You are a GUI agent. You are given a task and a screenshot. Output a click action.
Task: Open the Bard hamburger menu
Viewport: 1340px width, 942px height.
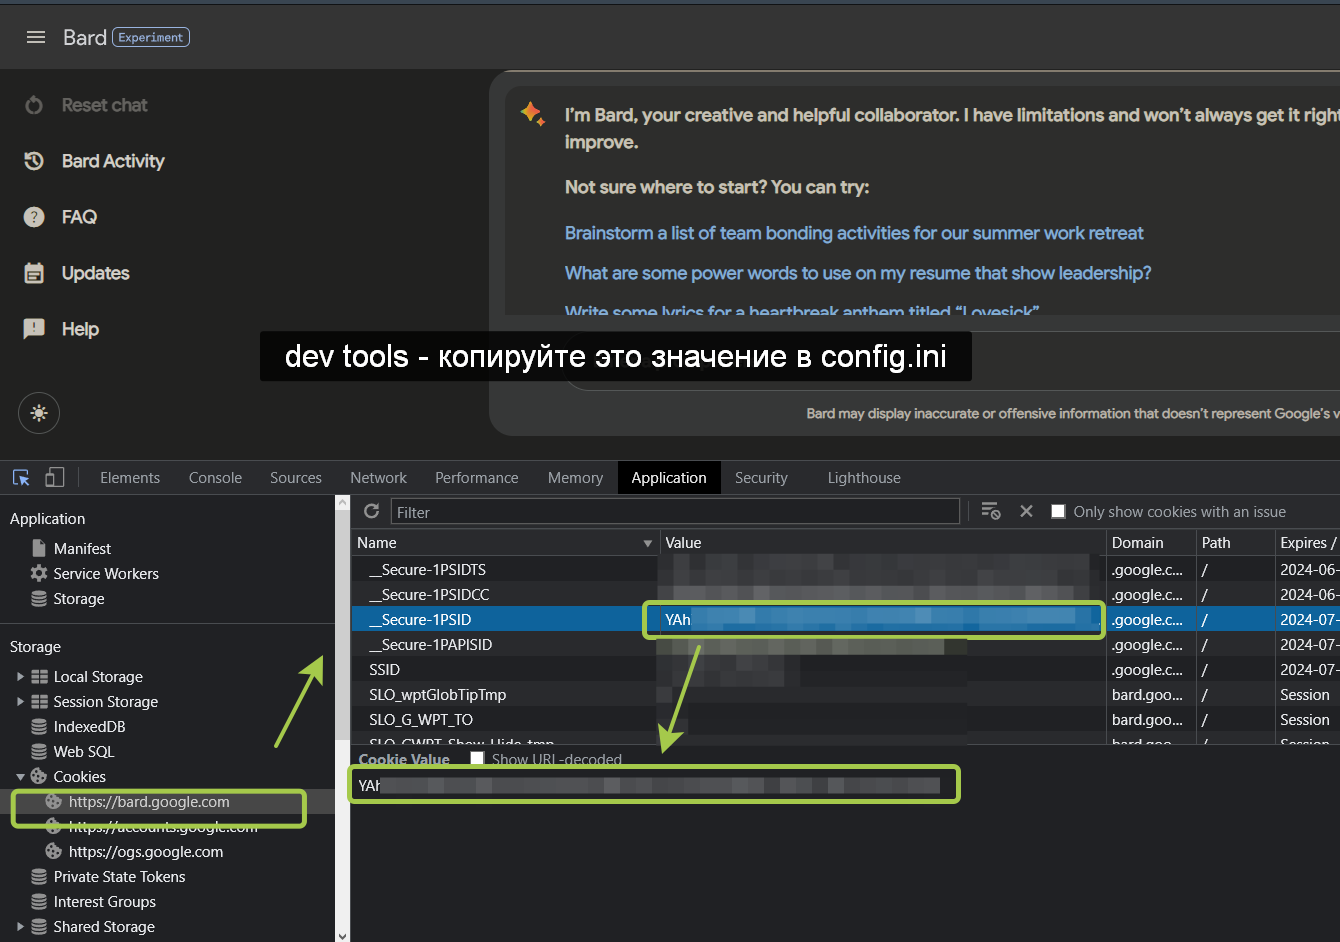click(x=36, y=36)
